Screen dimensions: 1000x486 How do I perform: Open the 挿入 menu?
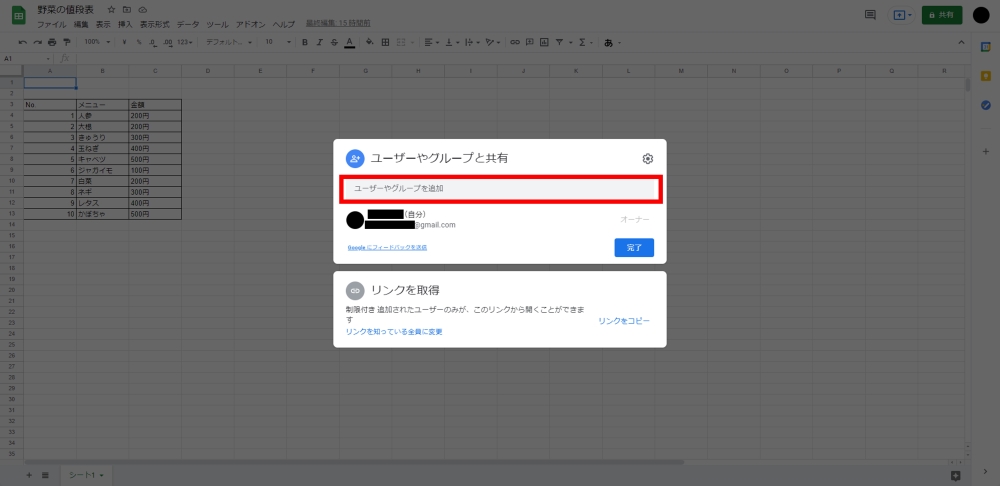point(125,24)
